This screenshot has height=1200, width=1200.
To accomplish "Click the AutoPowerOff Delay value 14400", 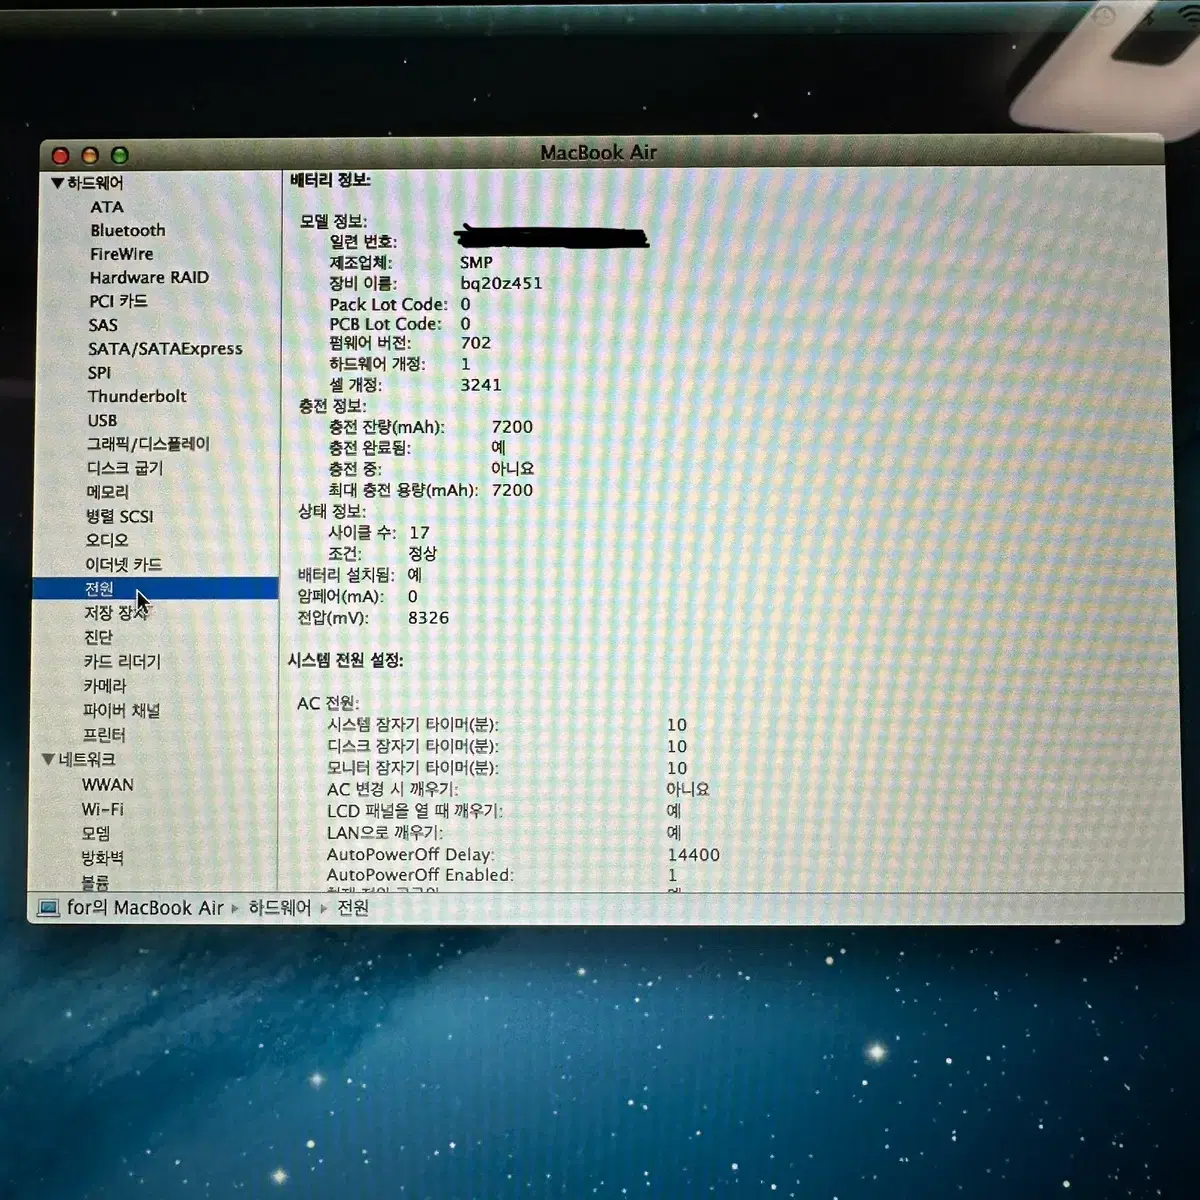I will pos(693,855).
